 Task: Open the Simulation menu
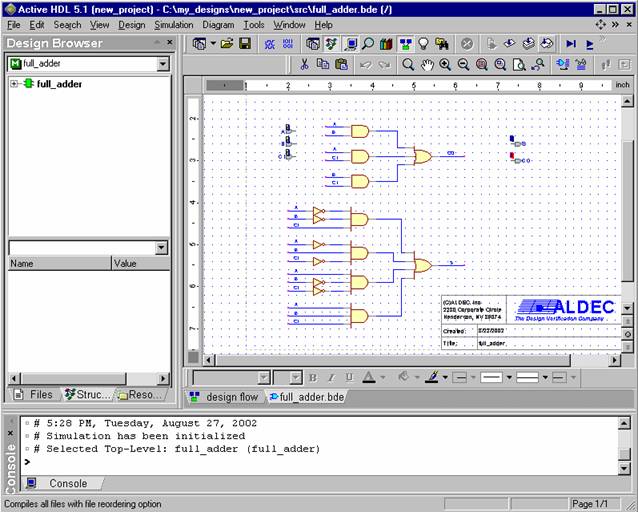(174, 25)
